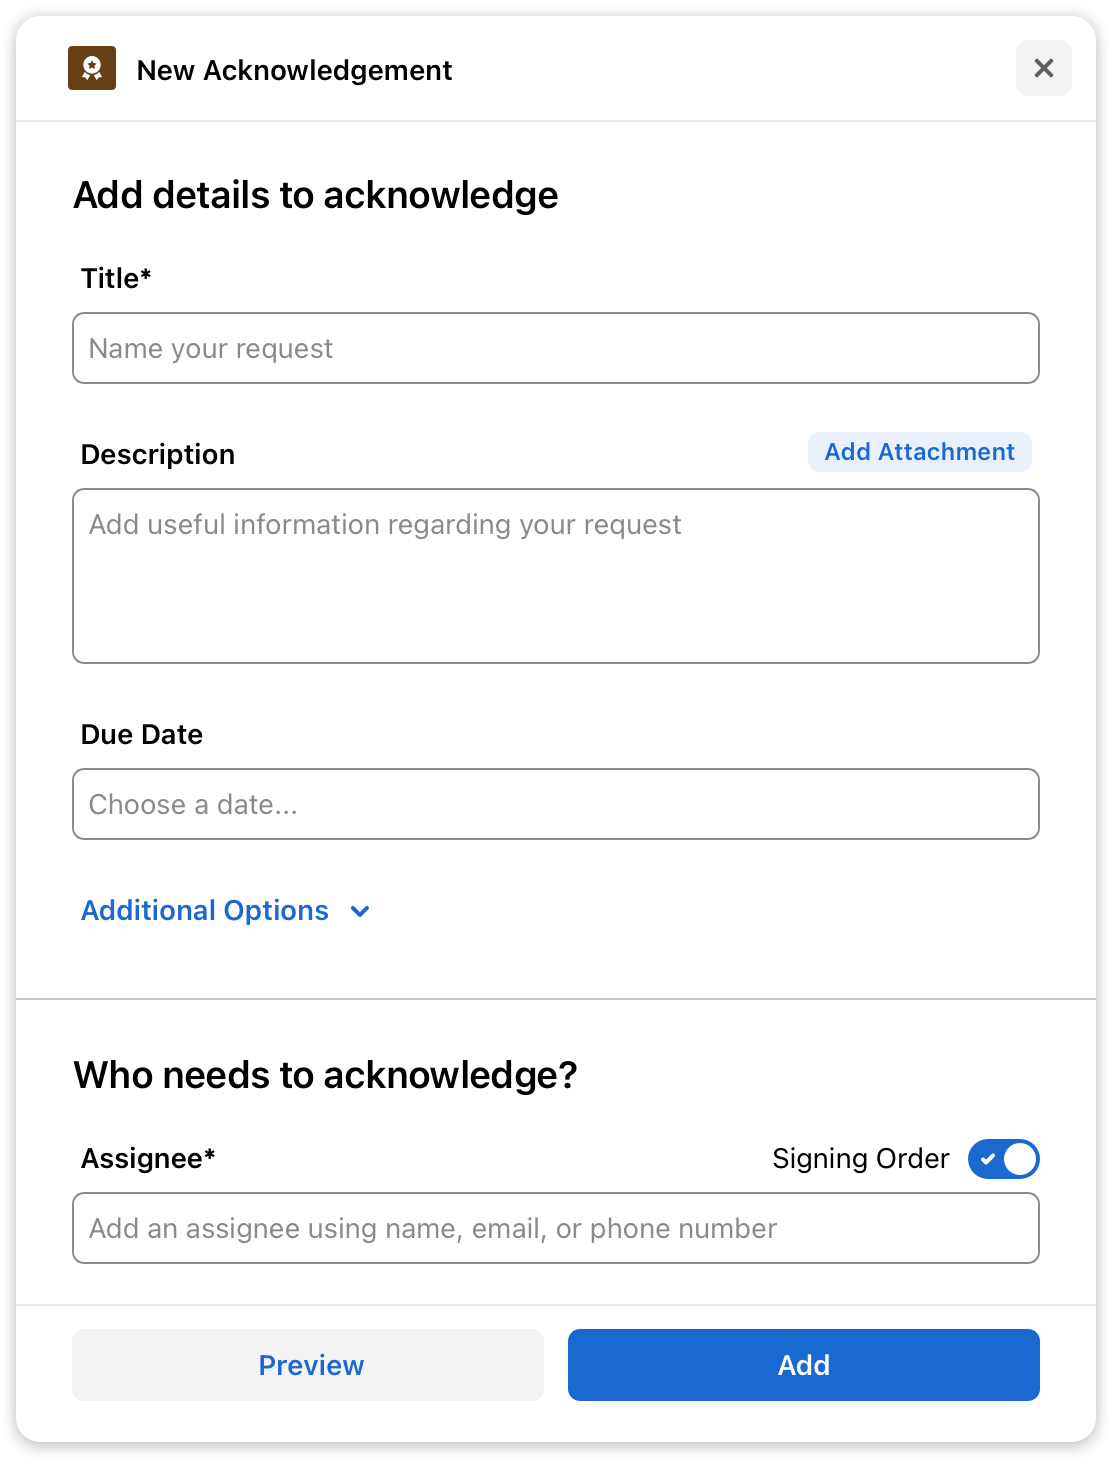
Task: Open Add Attachment for the description
Action: click(919, 452)
